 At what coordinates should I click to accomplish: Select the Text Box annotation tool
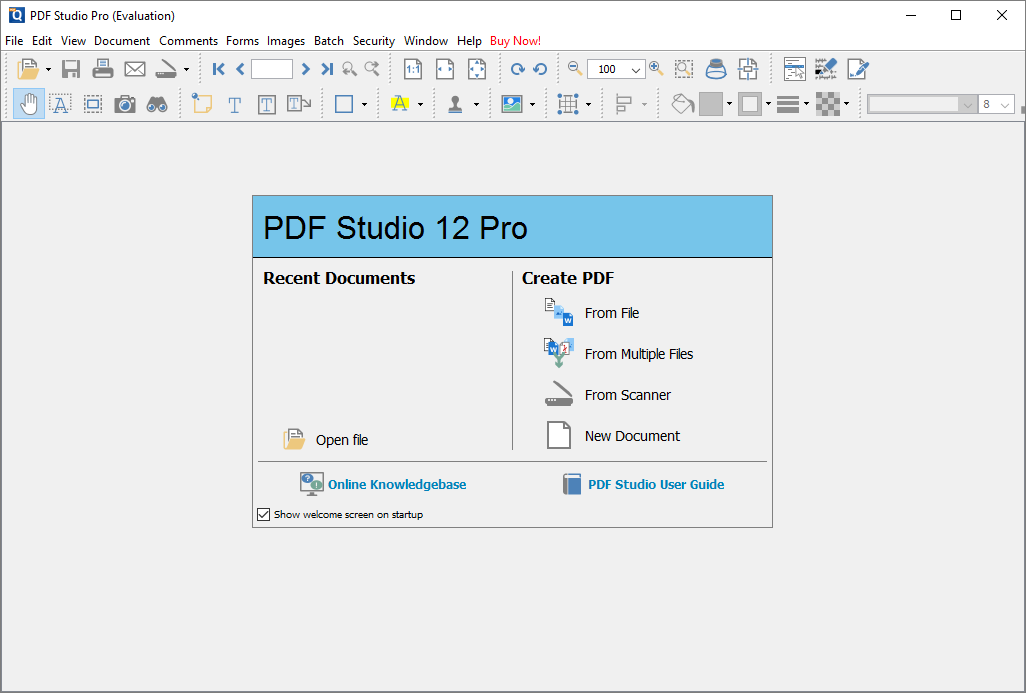coord(266,105)
